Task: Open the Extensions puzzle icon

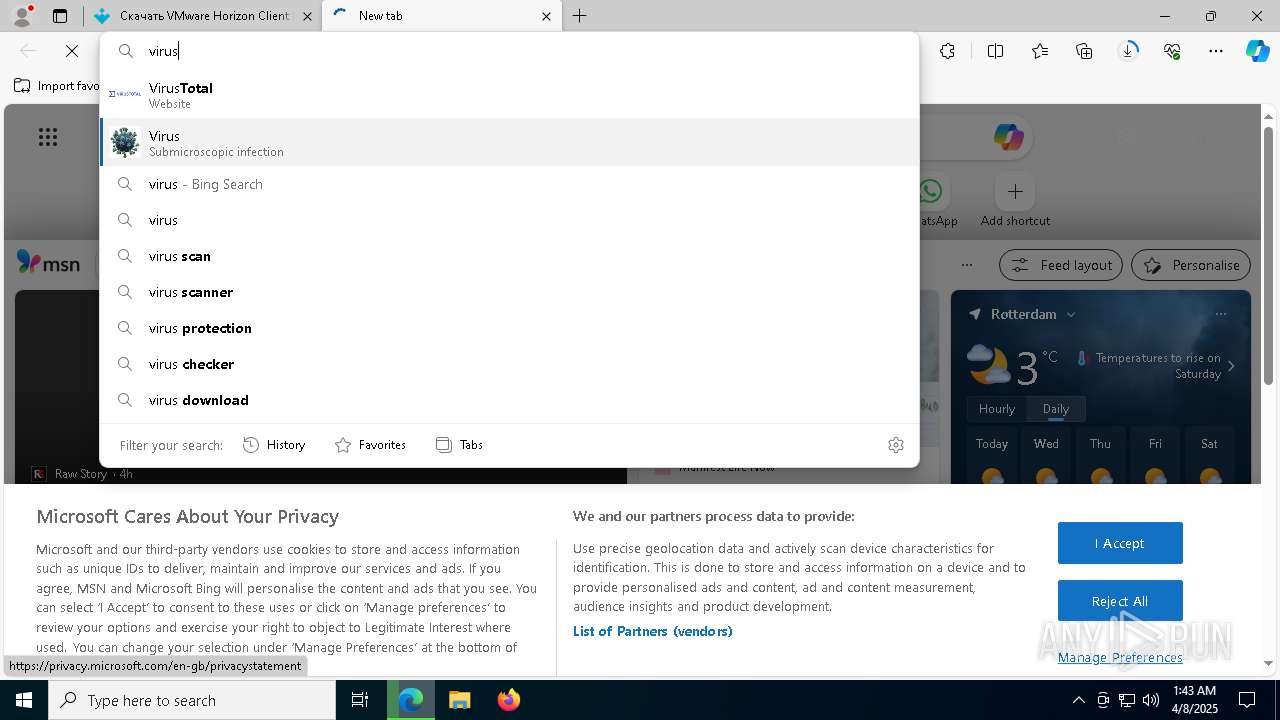Action: tap(947, 51)
